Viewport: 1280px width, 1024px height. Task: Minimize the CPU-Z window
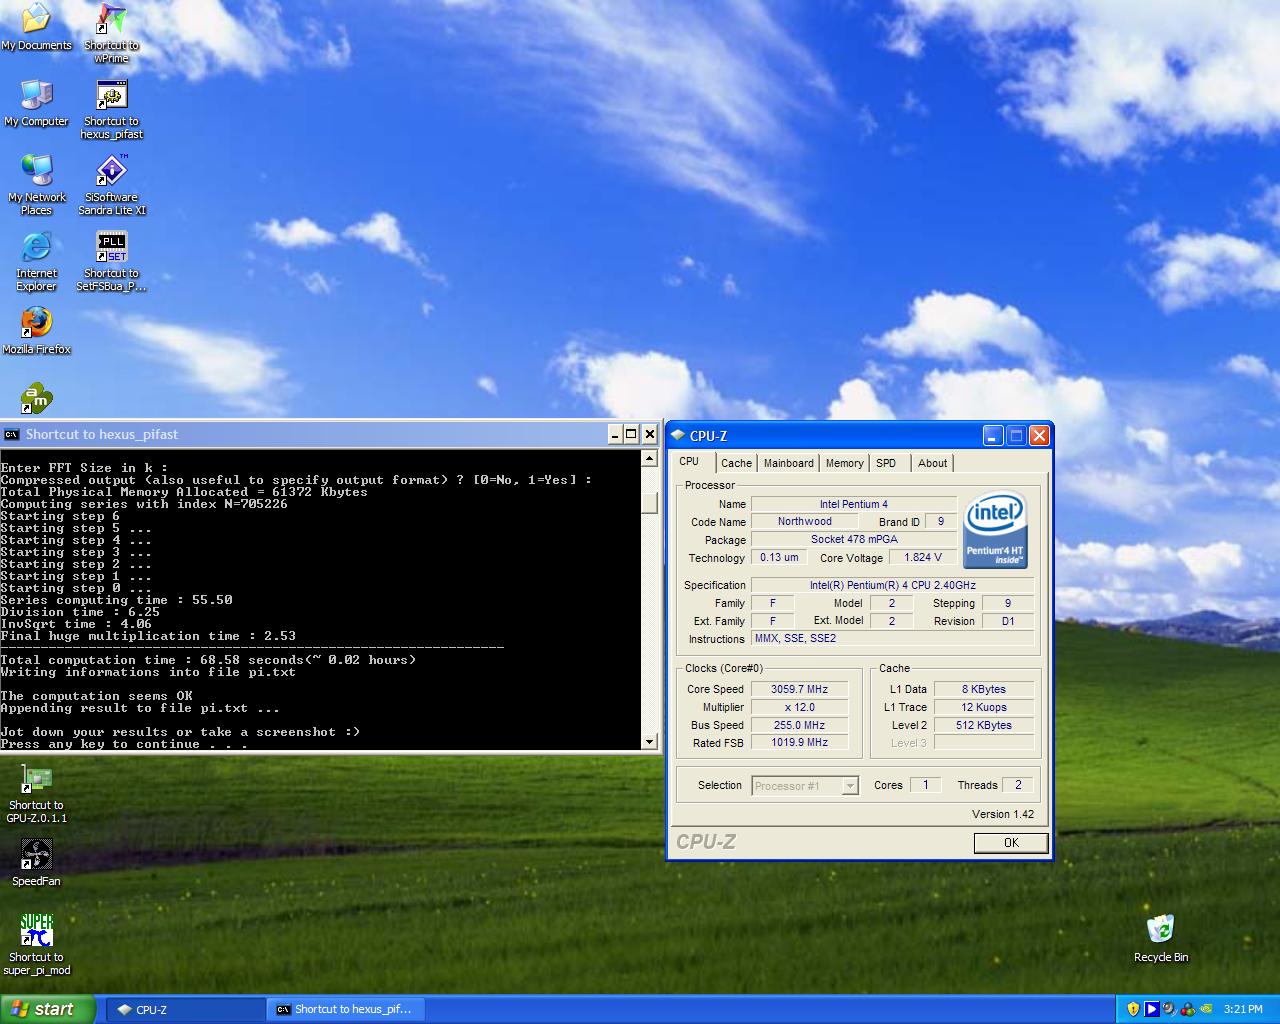click(x=993, y=435)
